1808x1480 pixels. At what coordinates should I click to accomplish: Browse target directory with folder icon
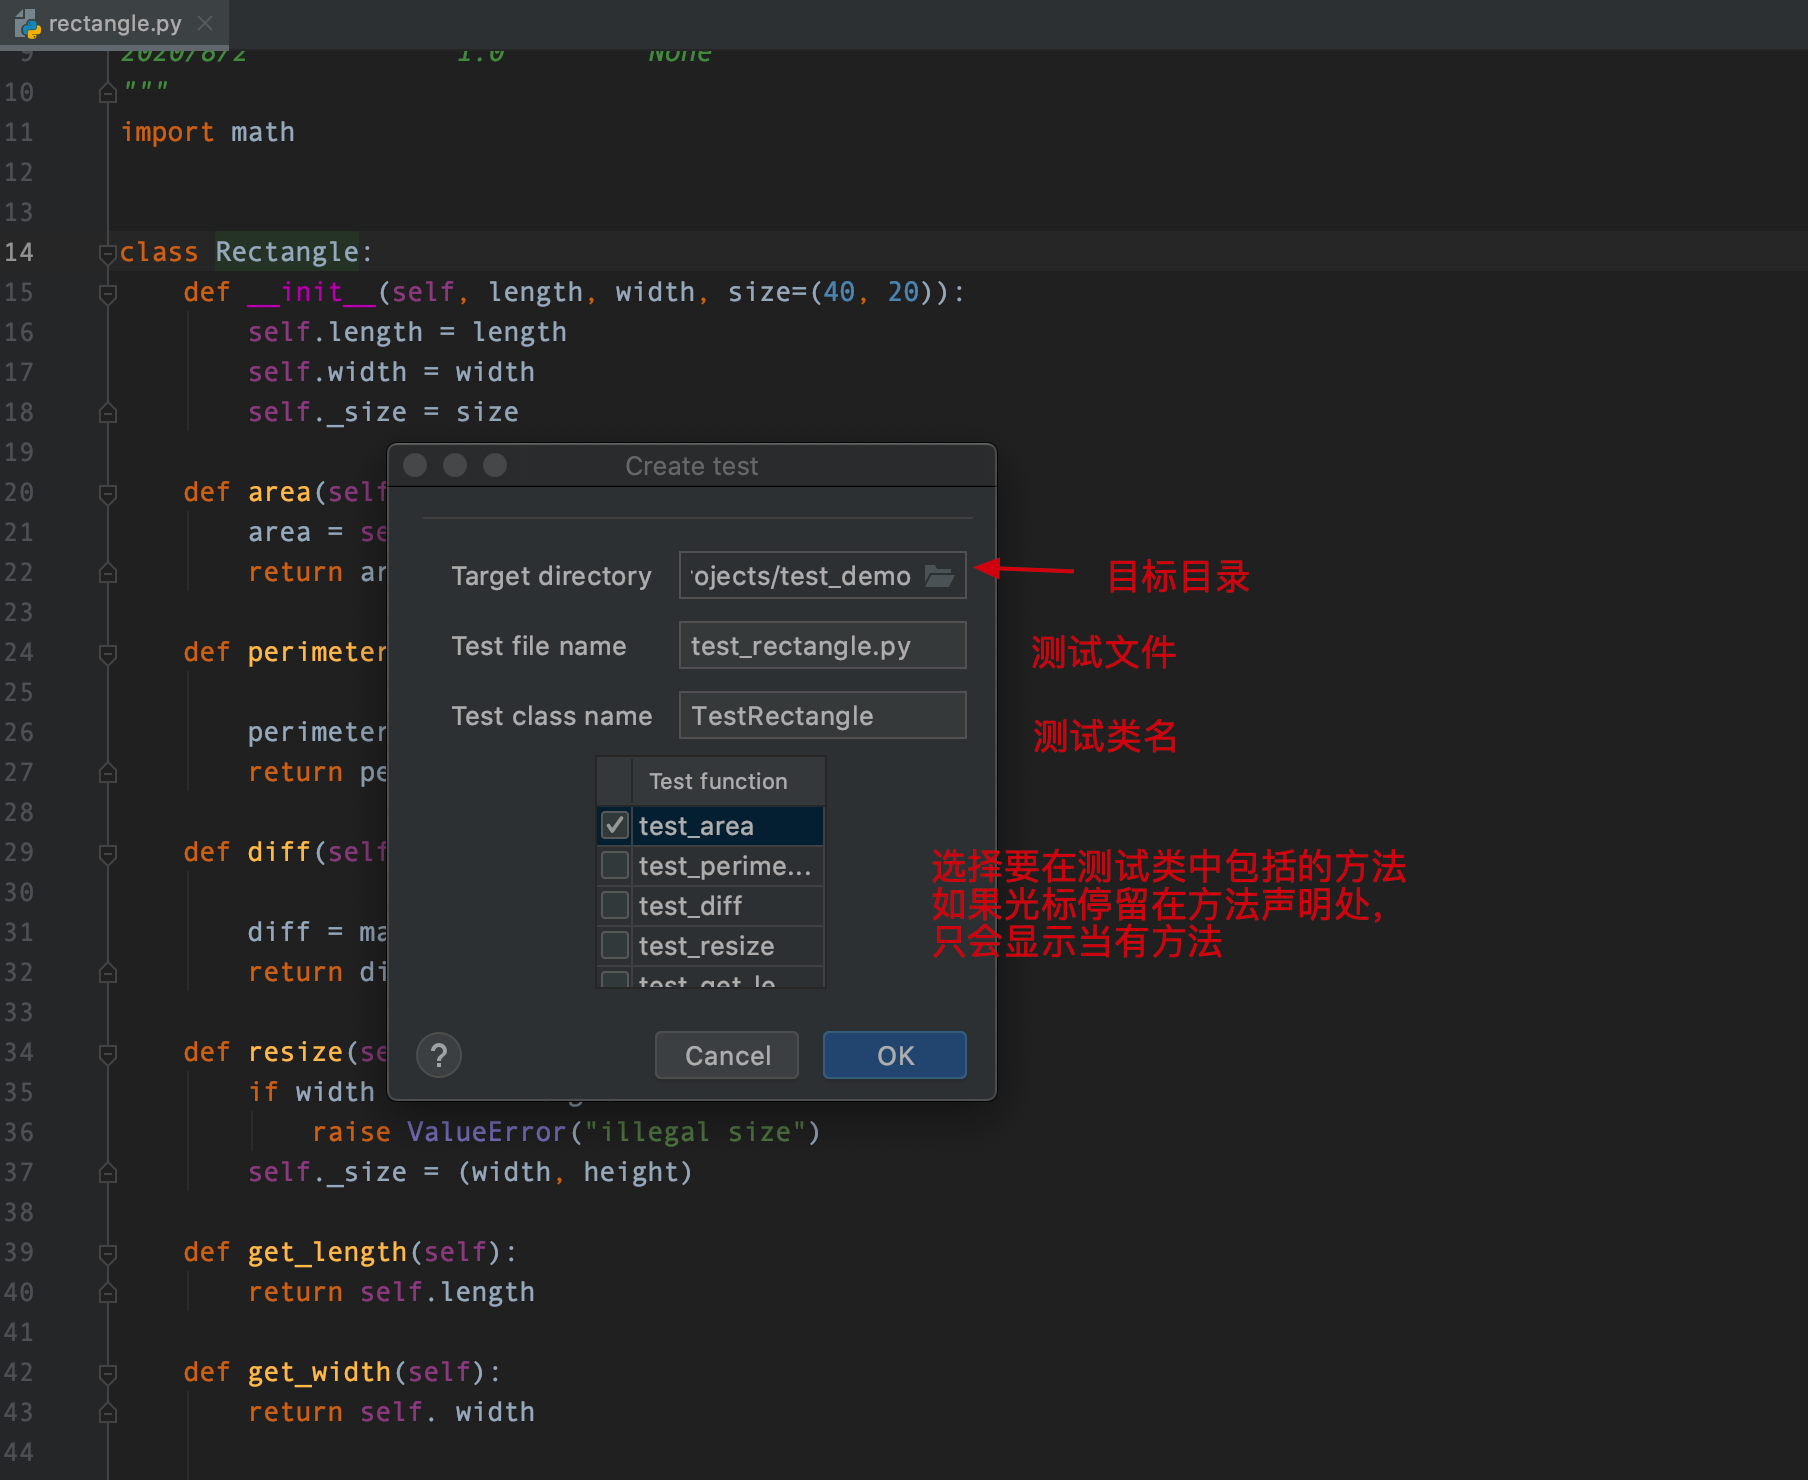[x=939, y=576]
